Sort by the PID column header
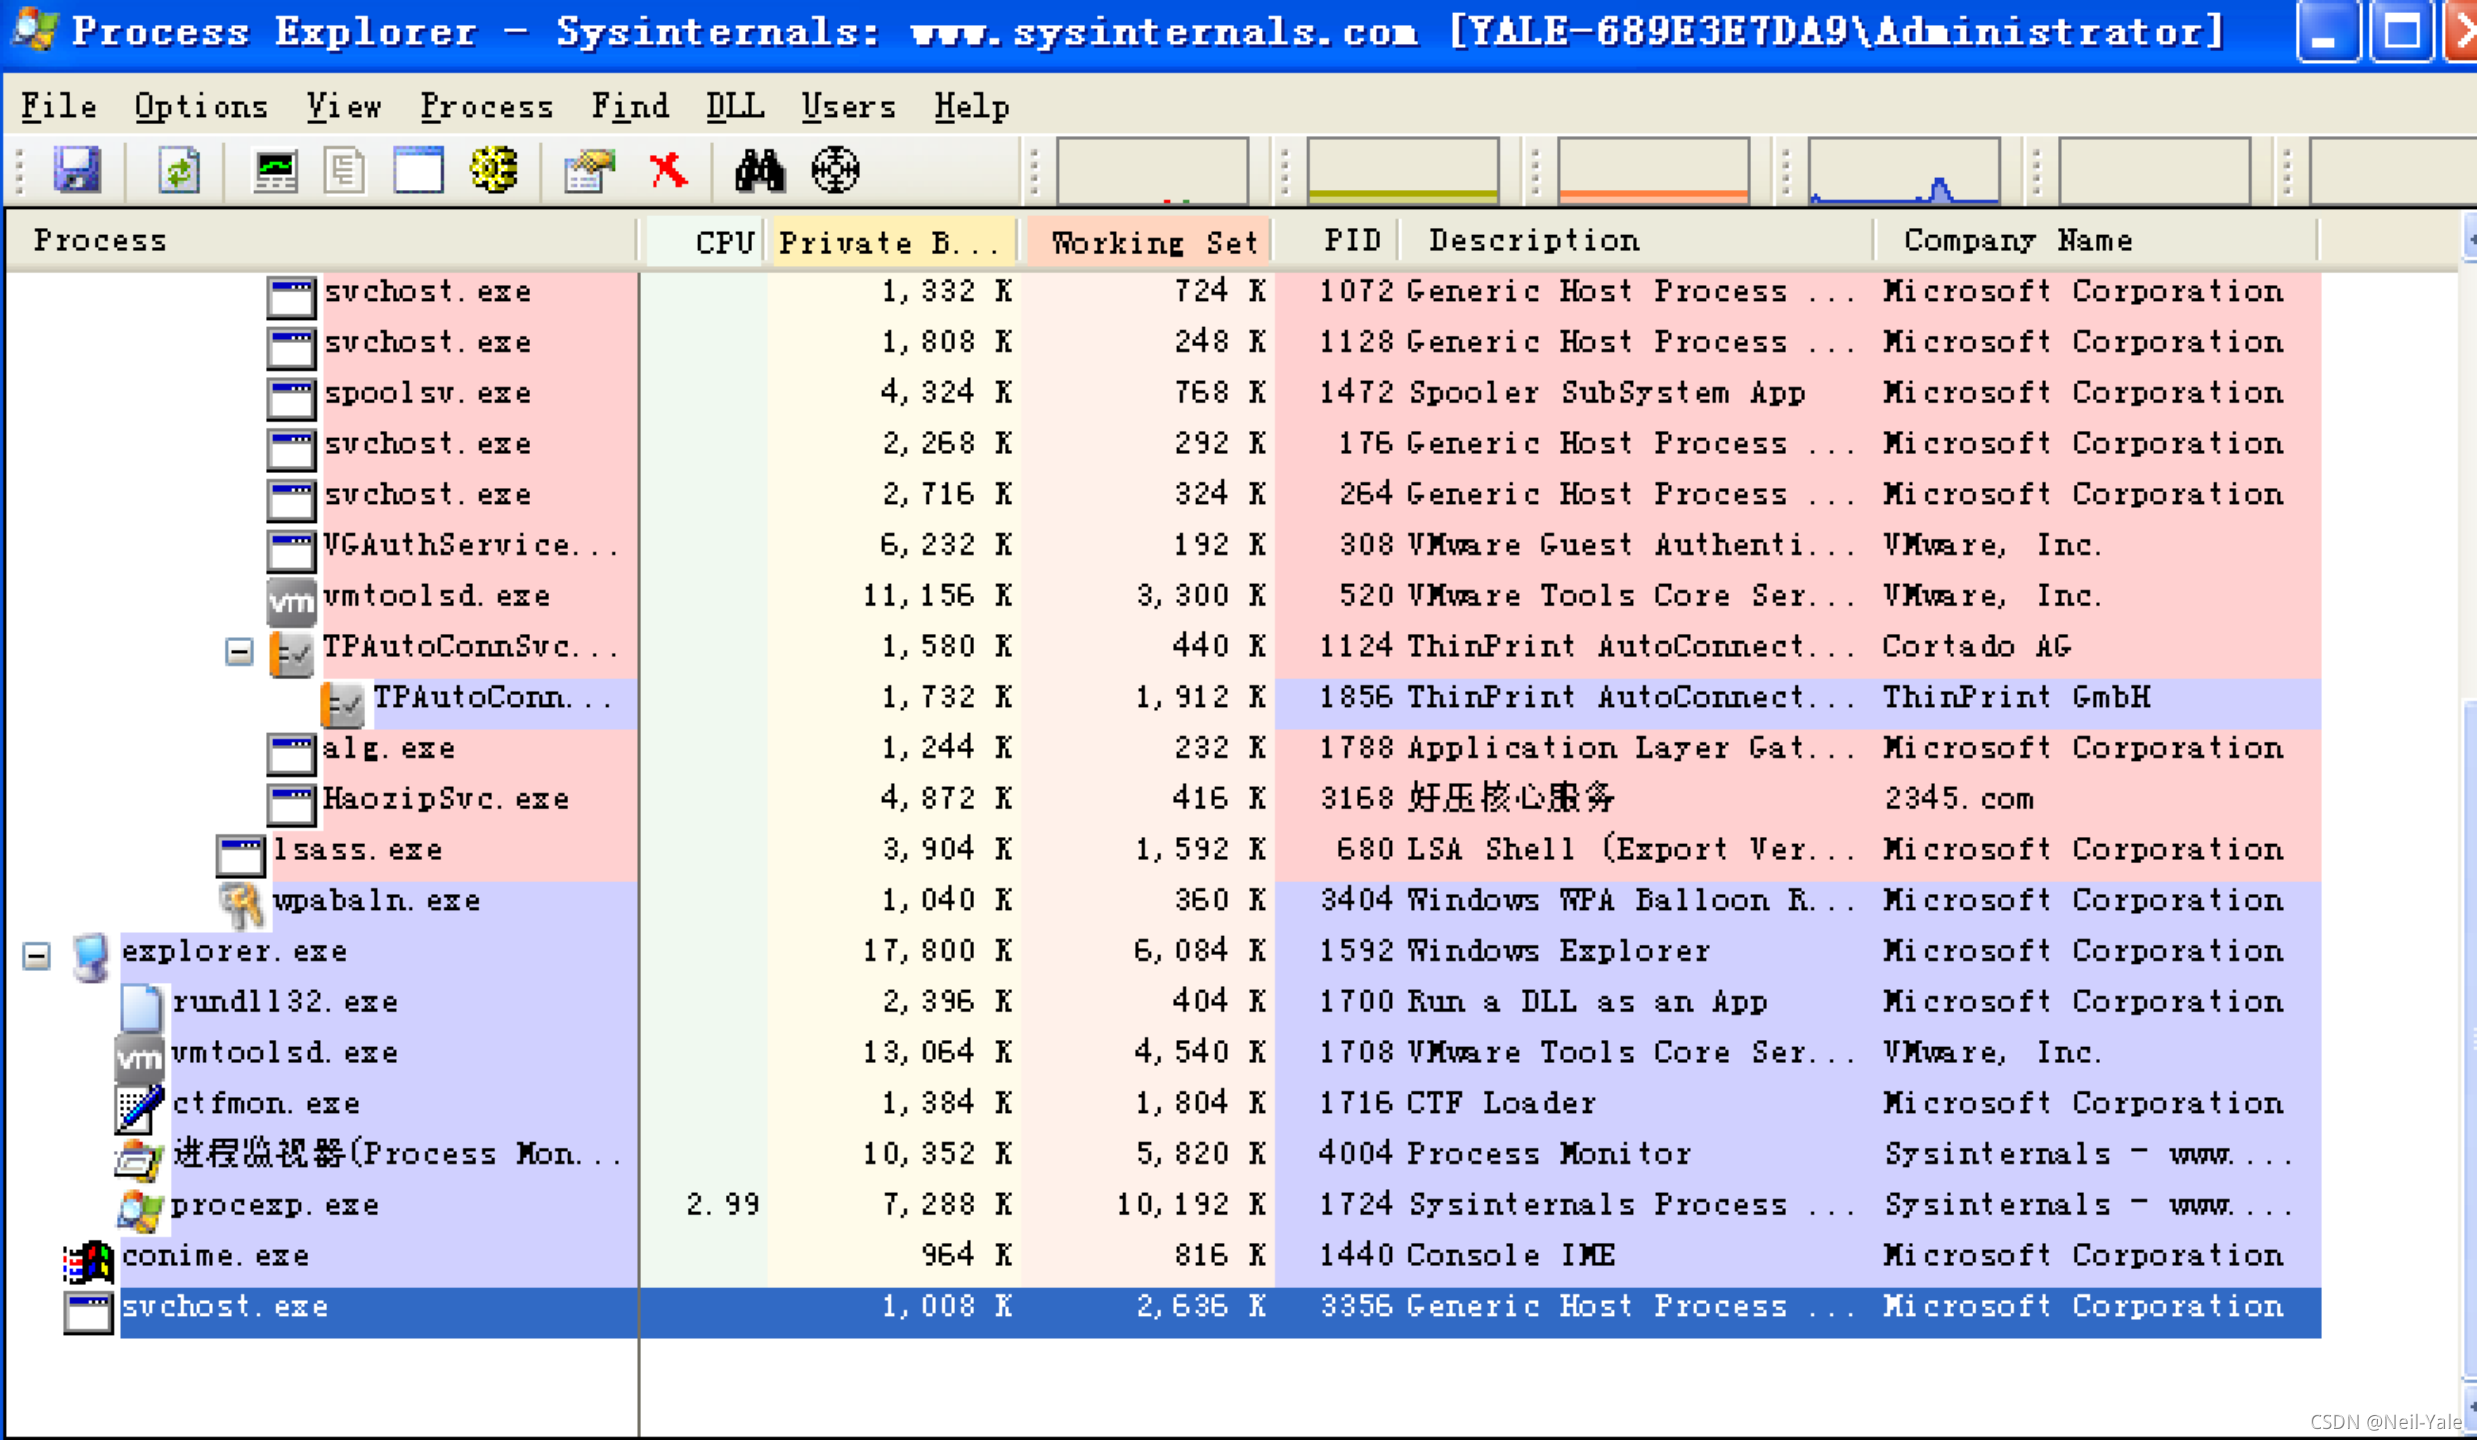The width and height of the screenshot is (2477, 1440). click(1337, 241)
